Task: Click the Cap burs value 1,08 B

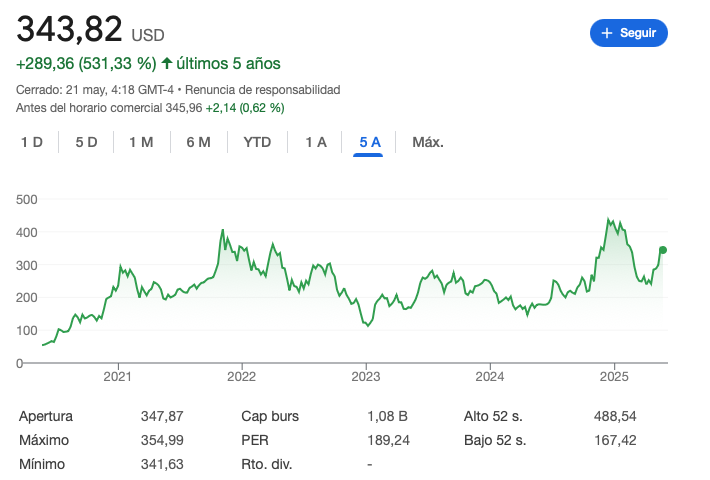Action: [387, 416]
